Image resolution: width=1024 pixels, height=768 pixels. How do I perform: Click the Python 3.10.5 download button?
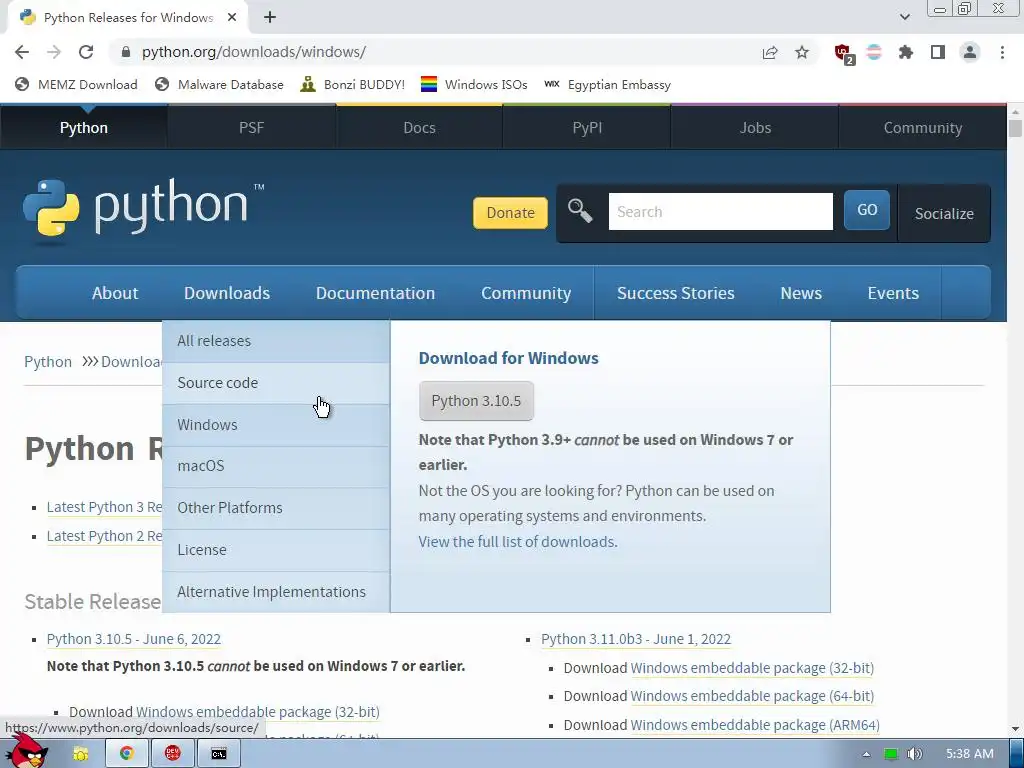click(476, 401)
